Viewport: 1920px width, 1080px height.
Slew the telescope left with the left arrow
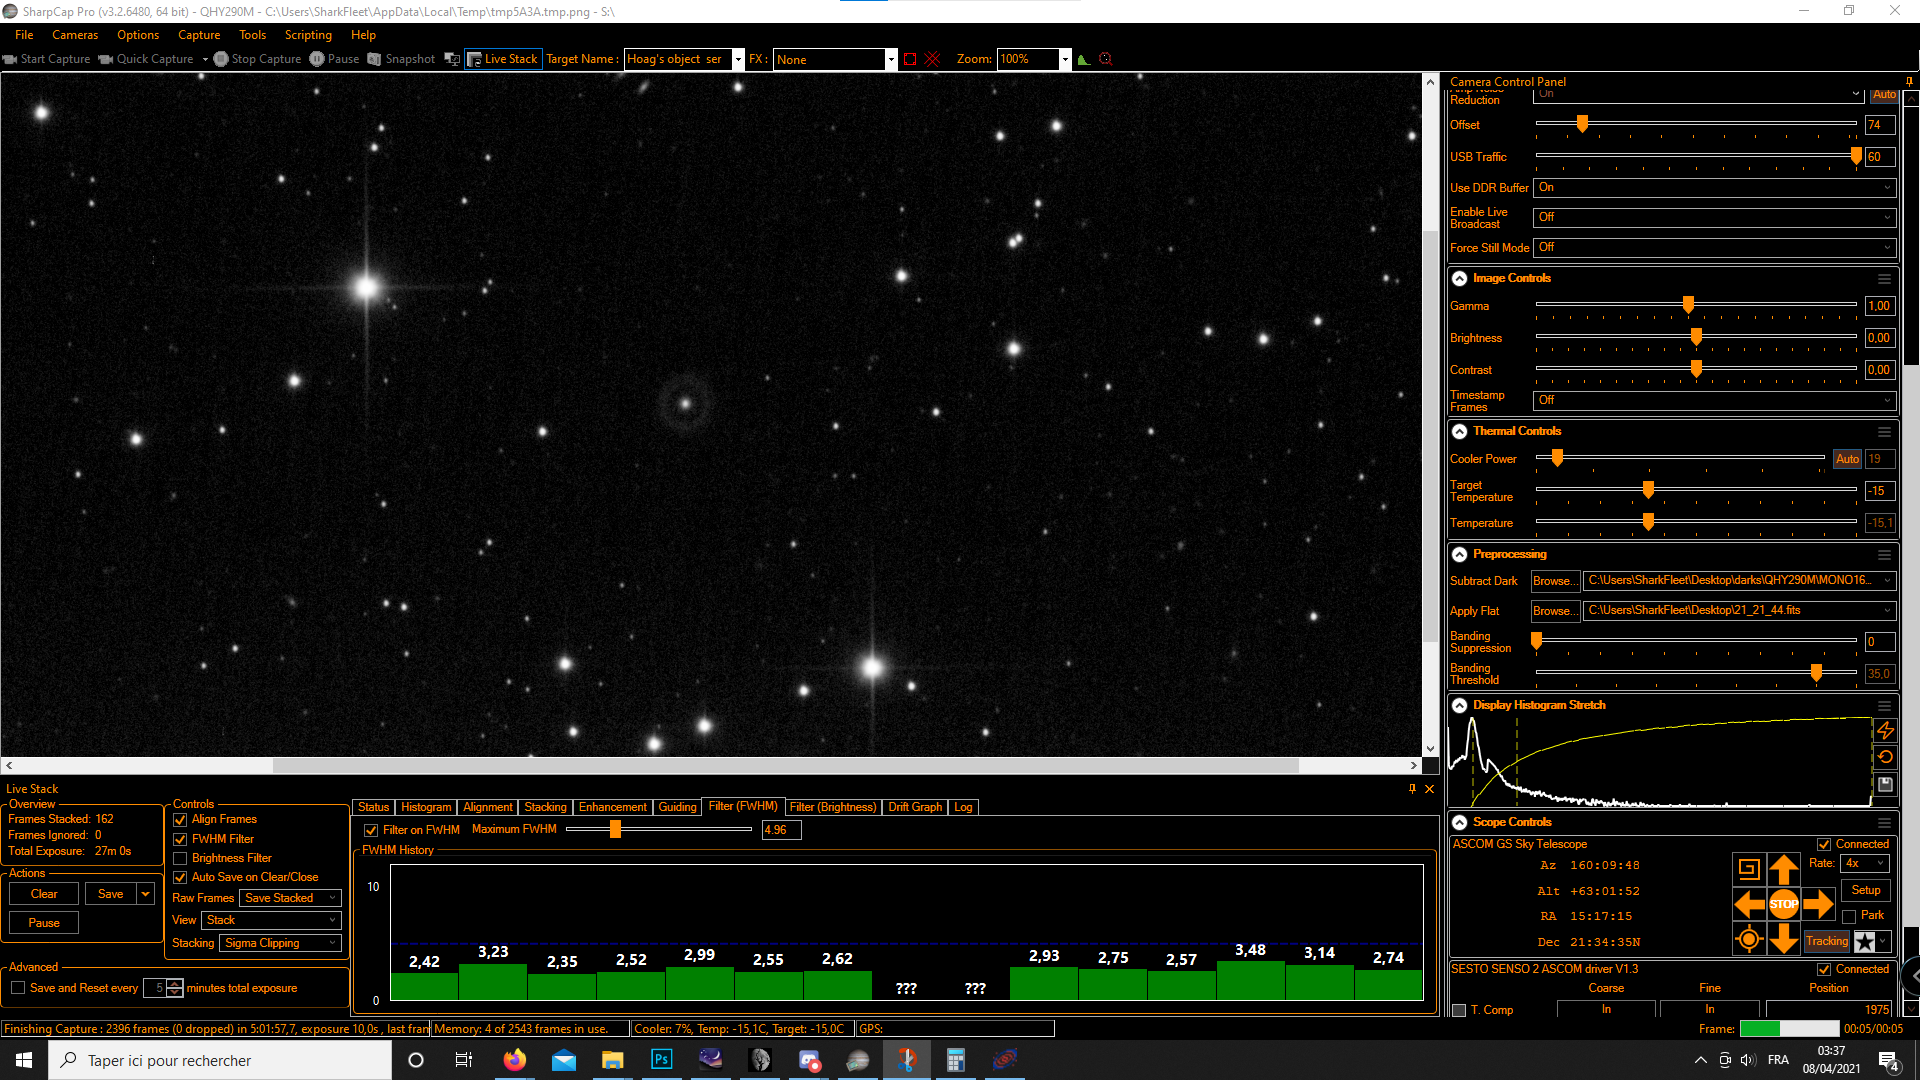tap(1749, 904)
